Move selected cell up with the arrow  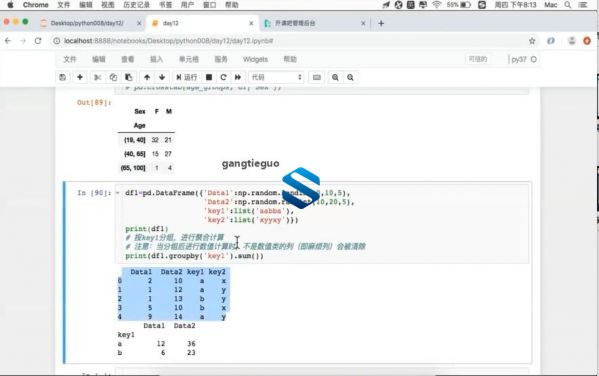(147, 77)
